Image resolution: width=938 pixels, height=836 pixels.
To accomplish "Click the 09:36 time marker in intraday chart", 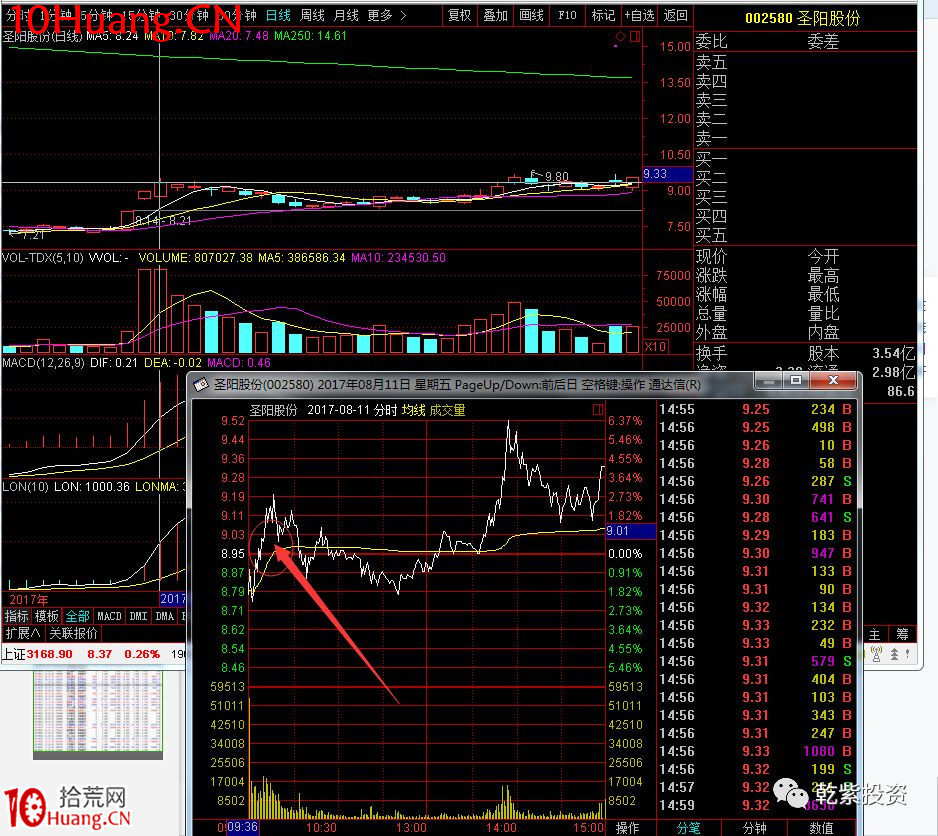I will [242, 827].
